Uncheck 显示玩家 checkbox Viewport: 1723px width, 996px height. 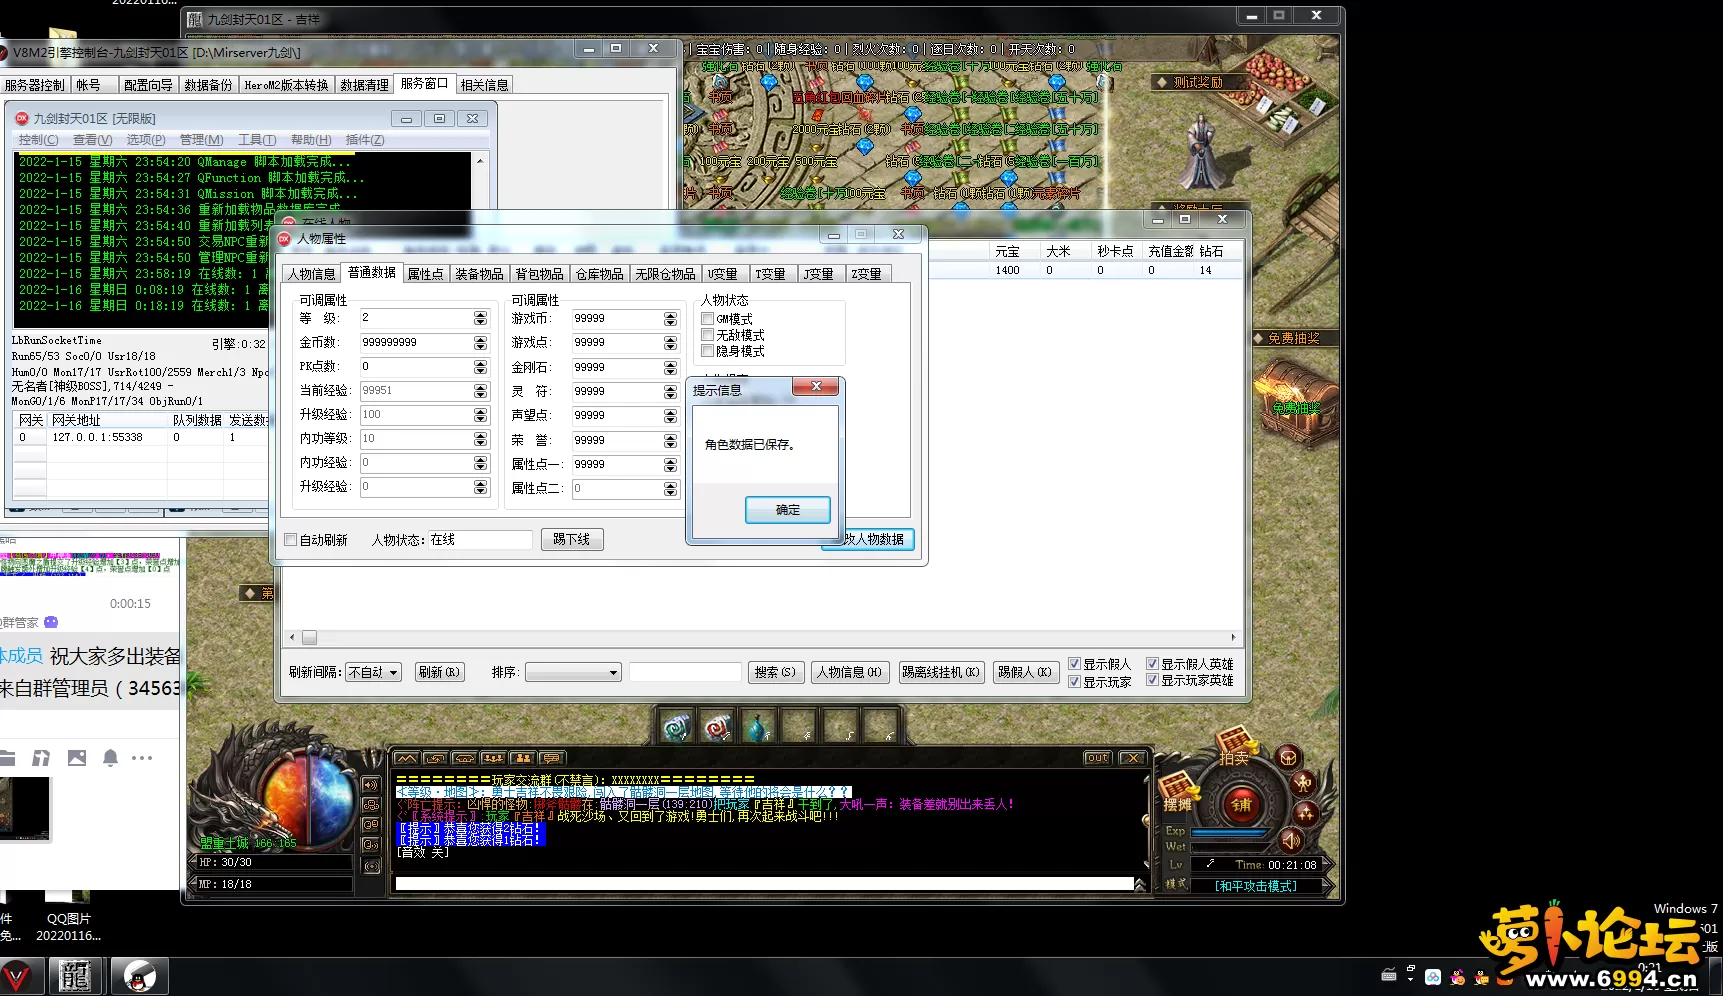[x=1074, y=682]
